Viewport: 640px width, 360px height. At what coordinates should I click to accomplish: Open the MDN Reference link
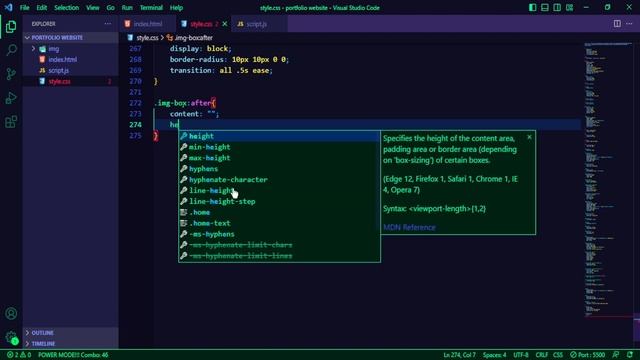point(409,227)
